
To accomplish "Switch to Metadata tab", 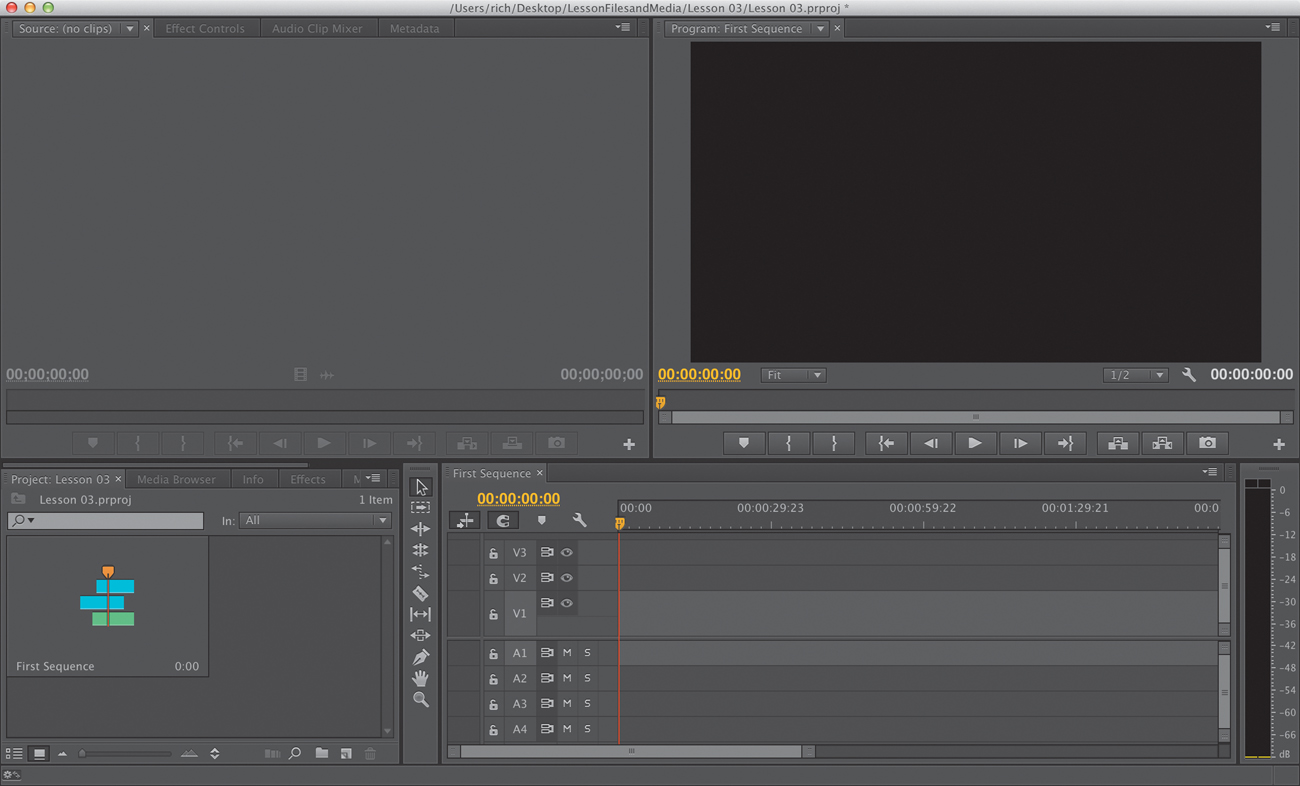I will 414,29.
